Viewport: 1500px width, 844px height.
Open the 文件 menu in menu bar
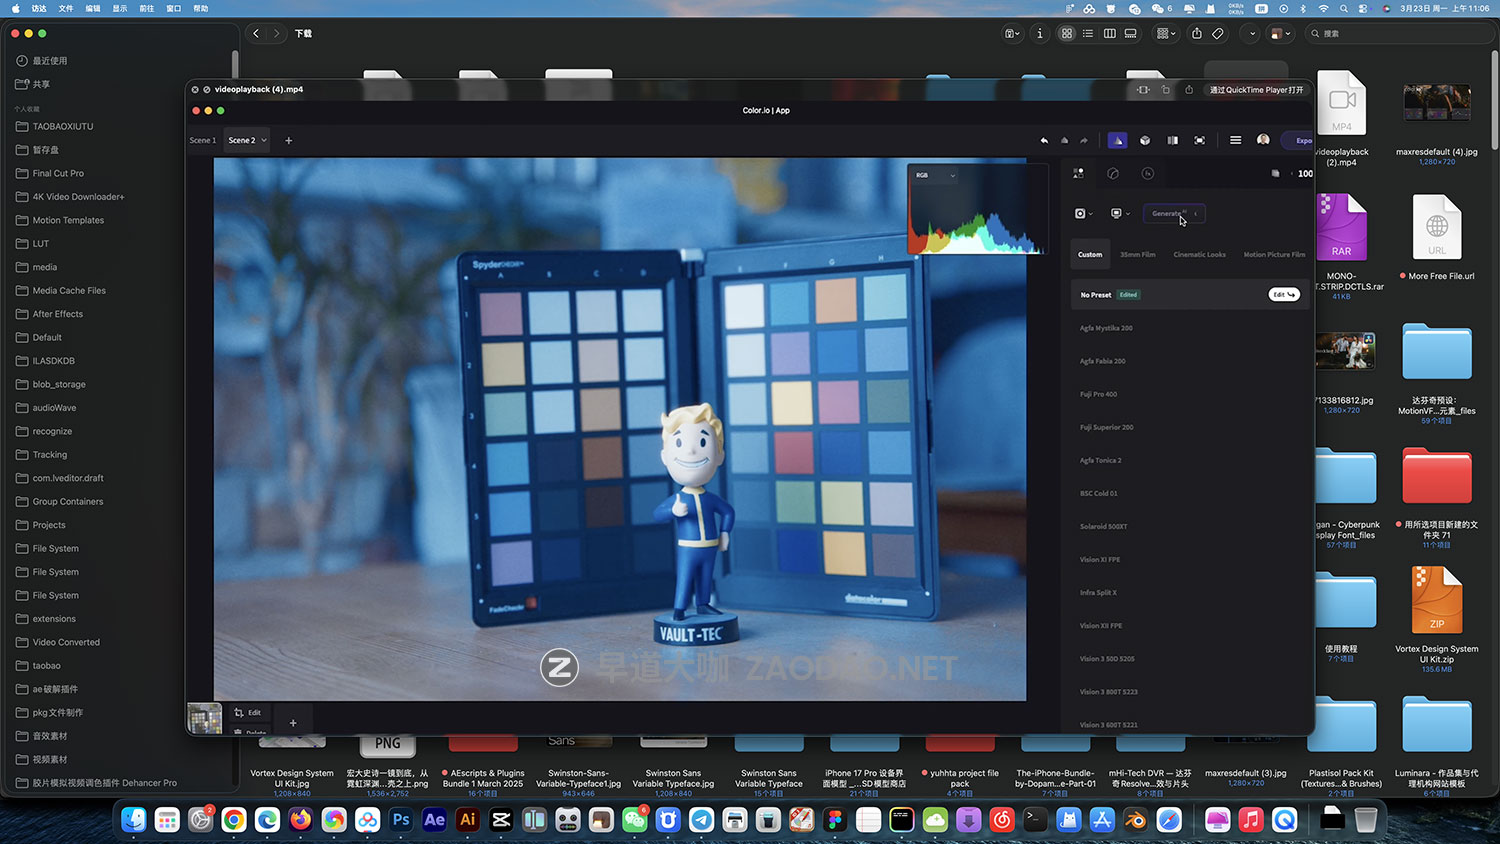click(x=66, y=8)
